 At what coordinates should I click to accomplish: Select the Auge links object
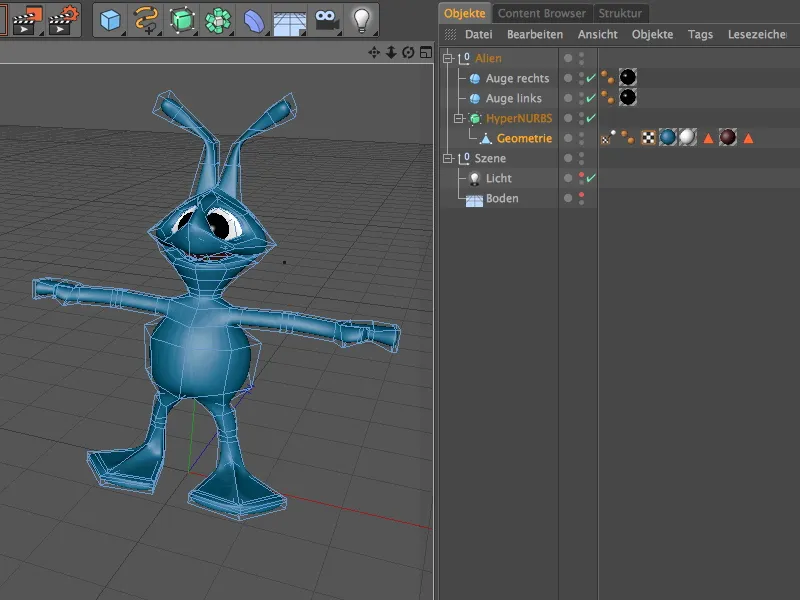513,98
